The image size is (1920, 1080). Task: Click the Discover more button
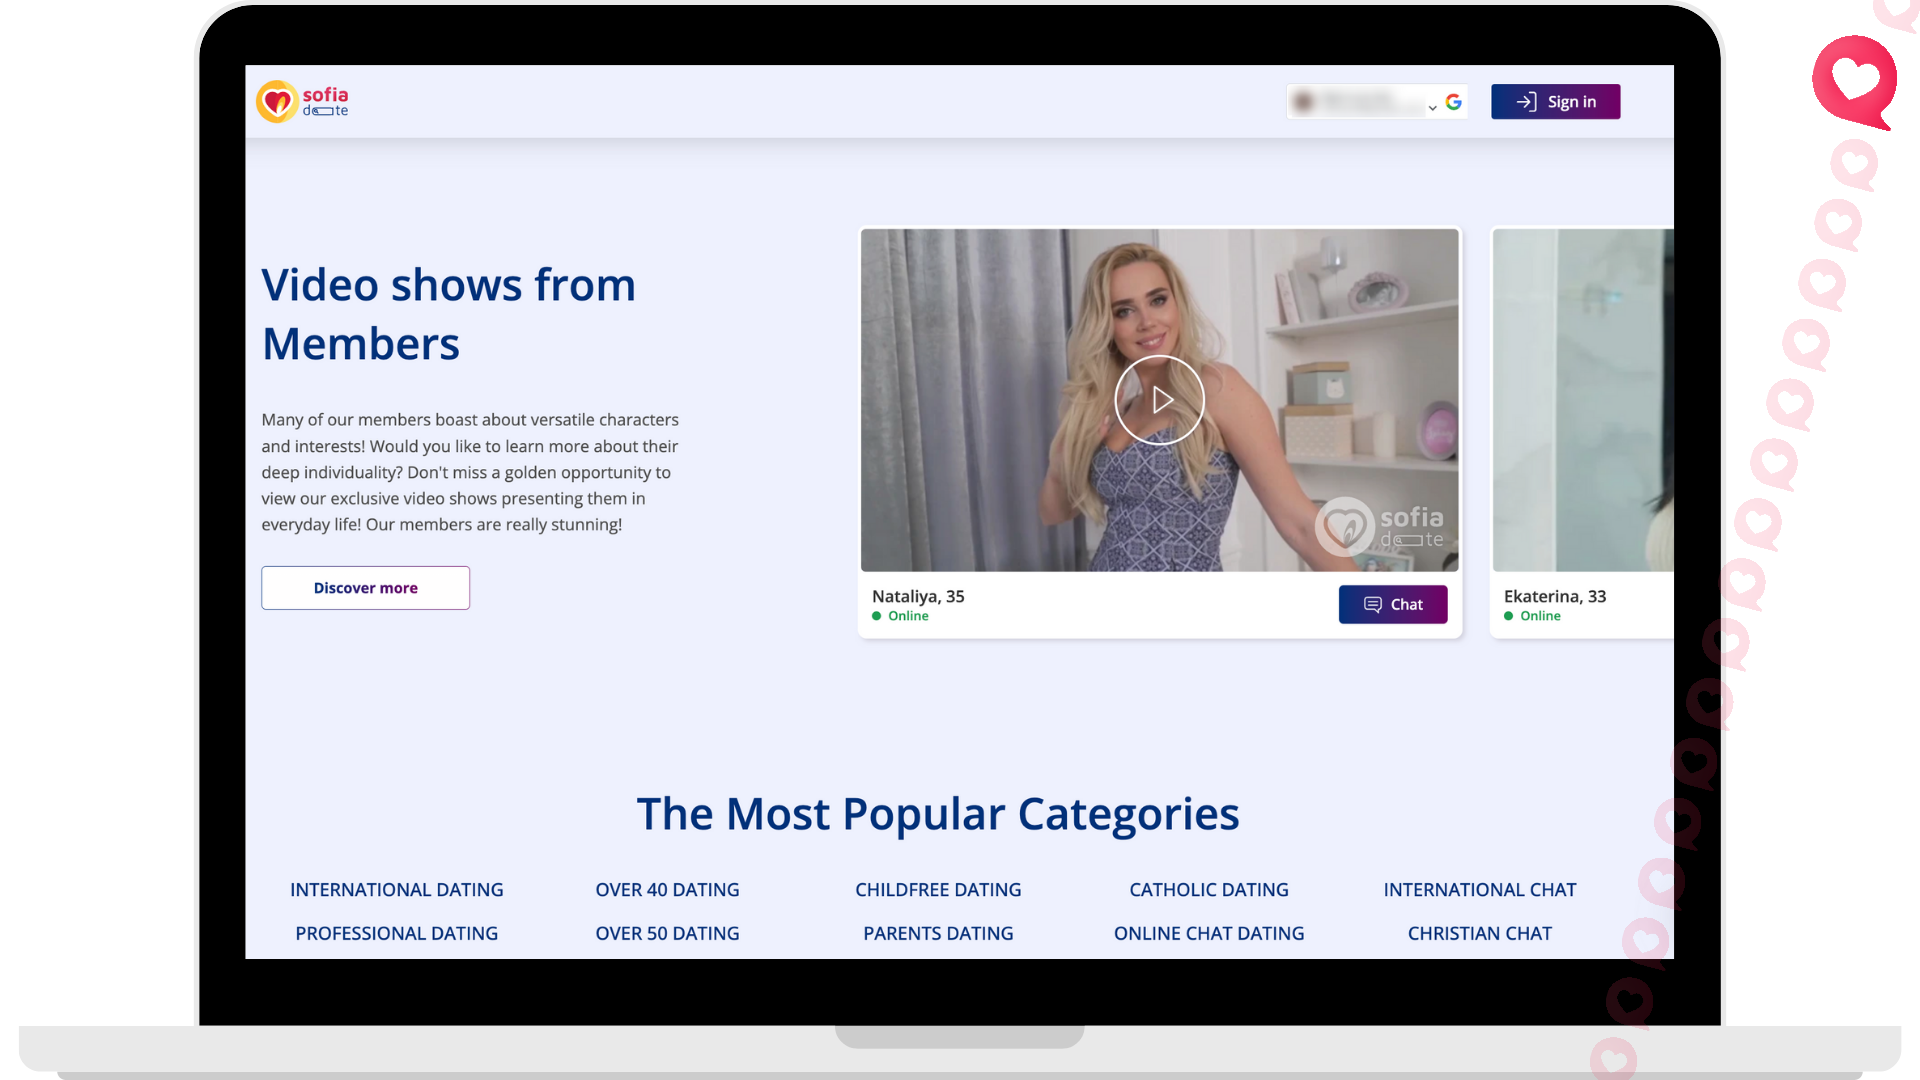click(365, 587)
